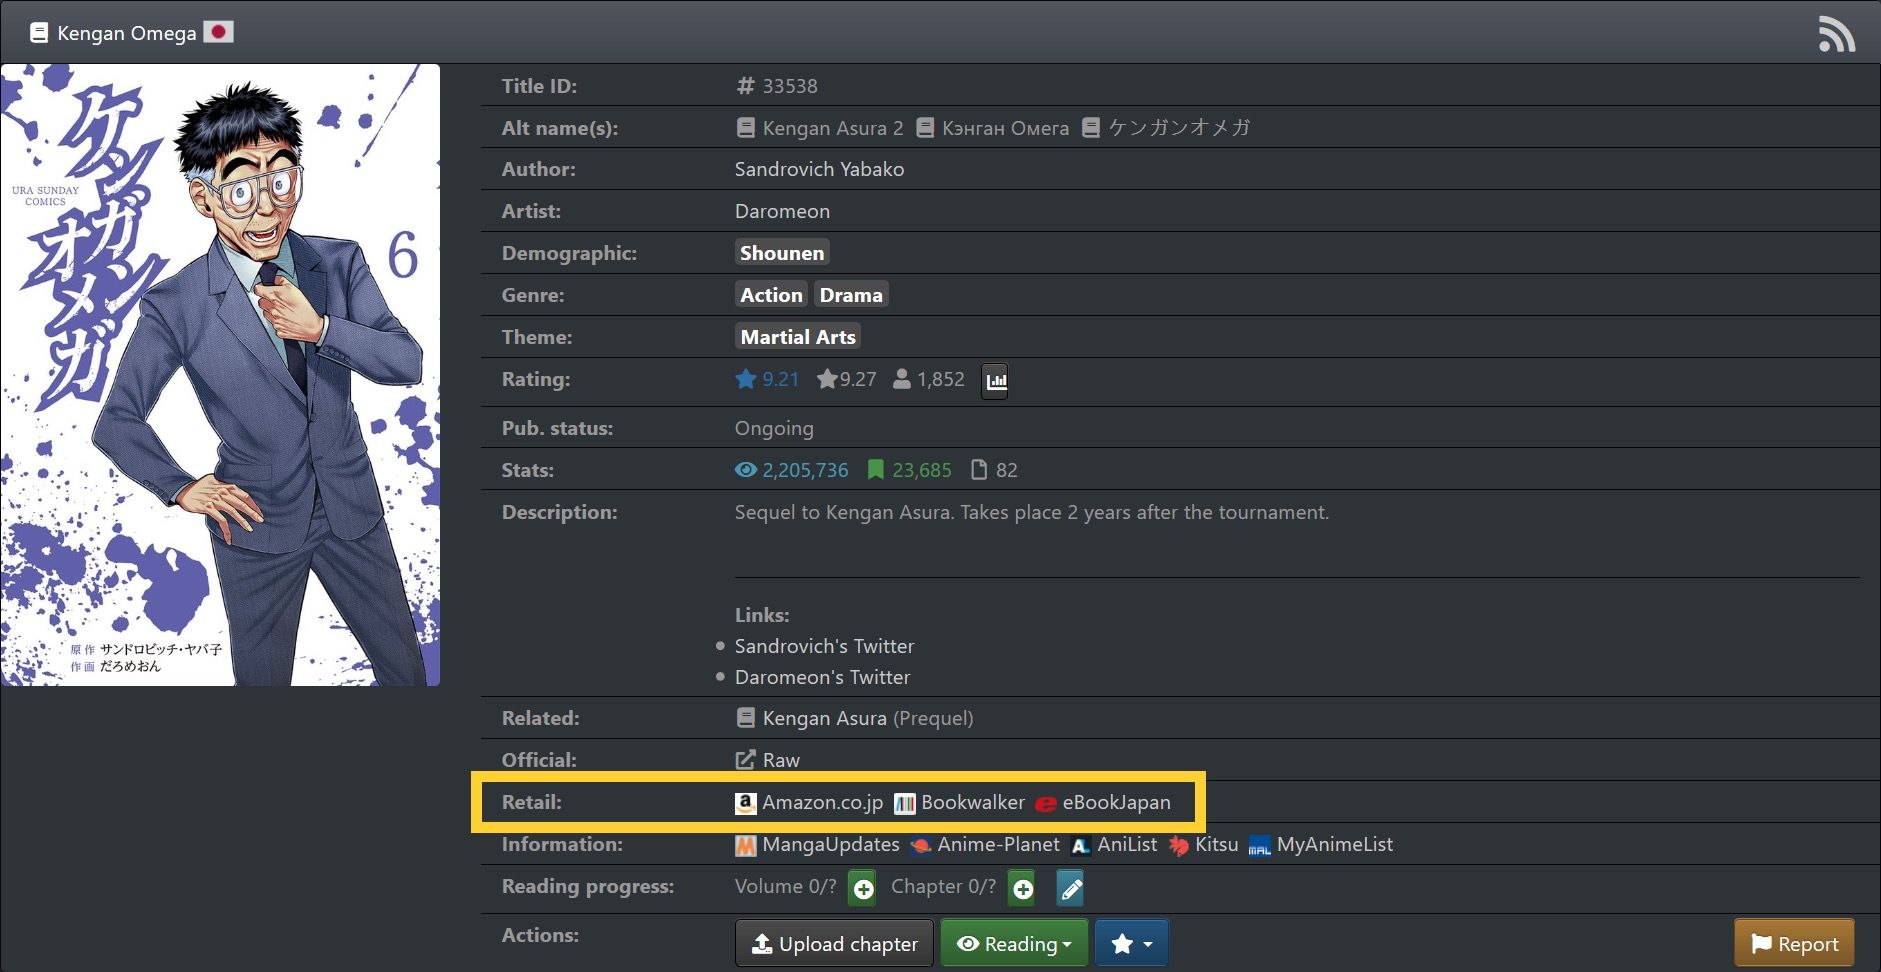Click the Title ID number 33538

coord(789,86)
